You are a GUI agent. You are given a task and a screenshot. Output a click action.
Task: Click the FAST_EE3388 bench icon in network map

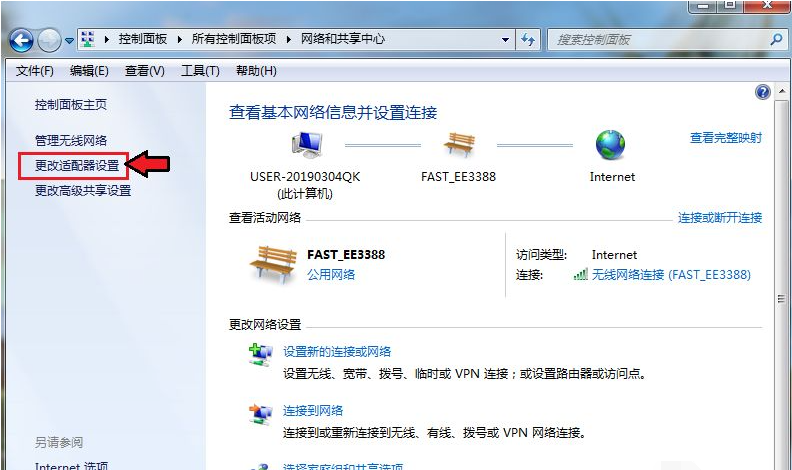coord(458,146)
